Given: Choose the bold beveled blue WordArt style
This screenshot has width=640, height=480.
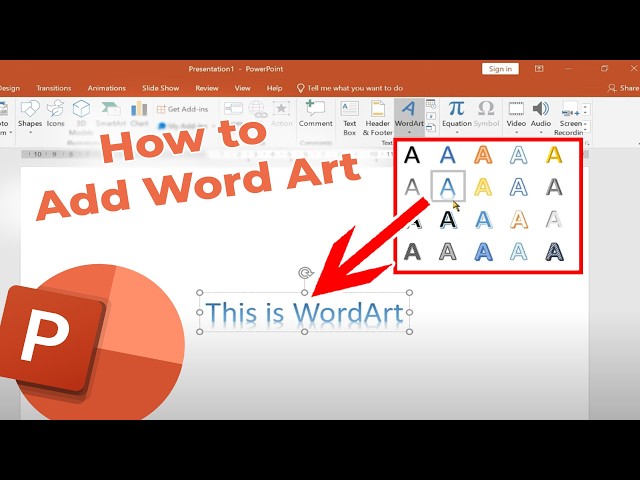Looking at the screenshot, I should point(483,251).
